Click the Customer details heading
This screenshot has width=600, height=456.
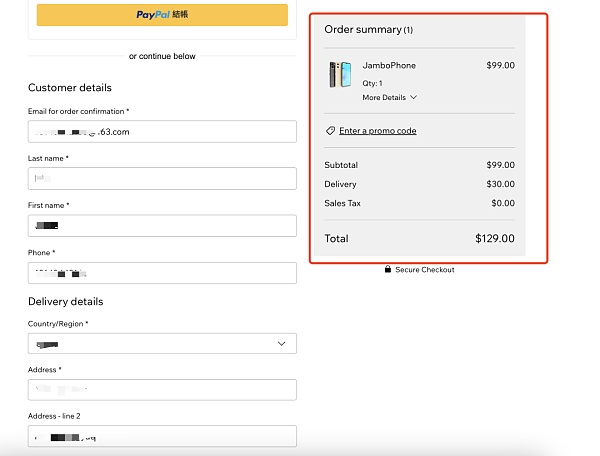[x=70, y=88]
